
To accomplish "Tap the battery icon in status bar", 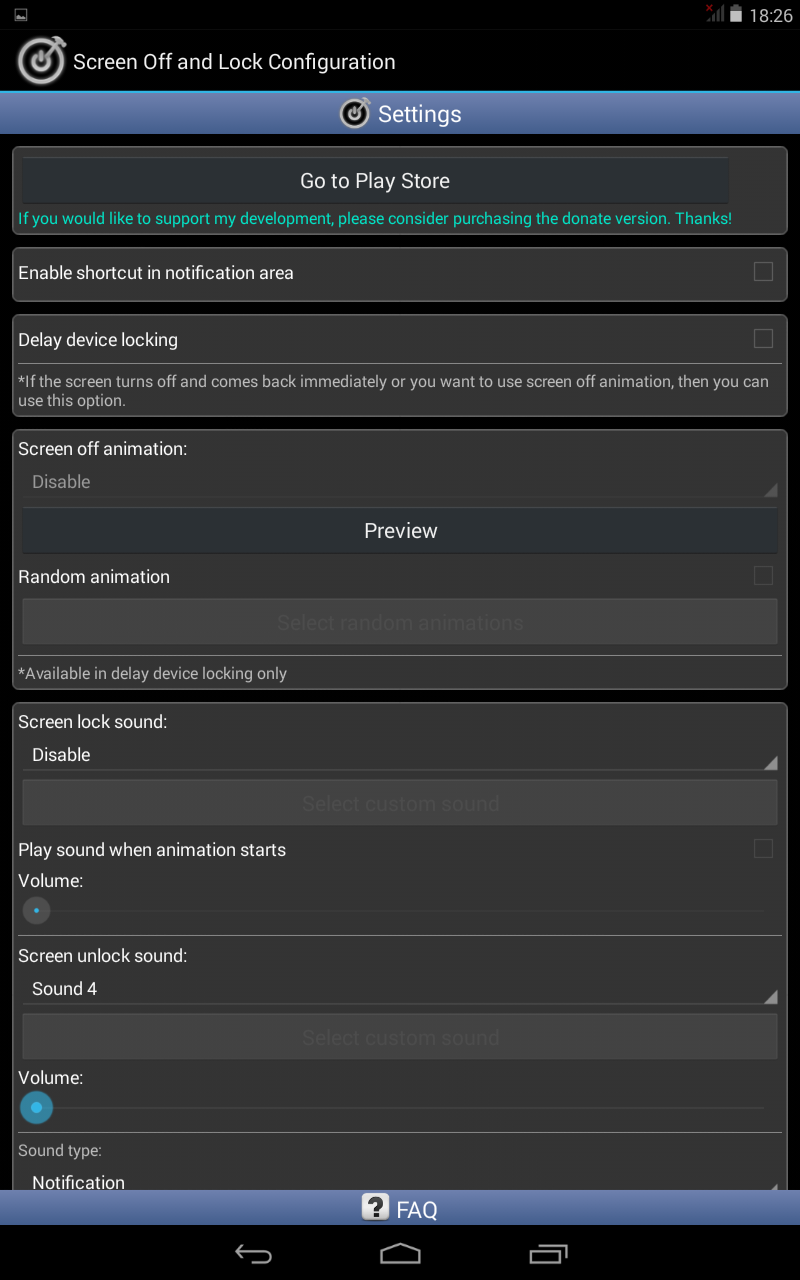I will coord(736,15).
